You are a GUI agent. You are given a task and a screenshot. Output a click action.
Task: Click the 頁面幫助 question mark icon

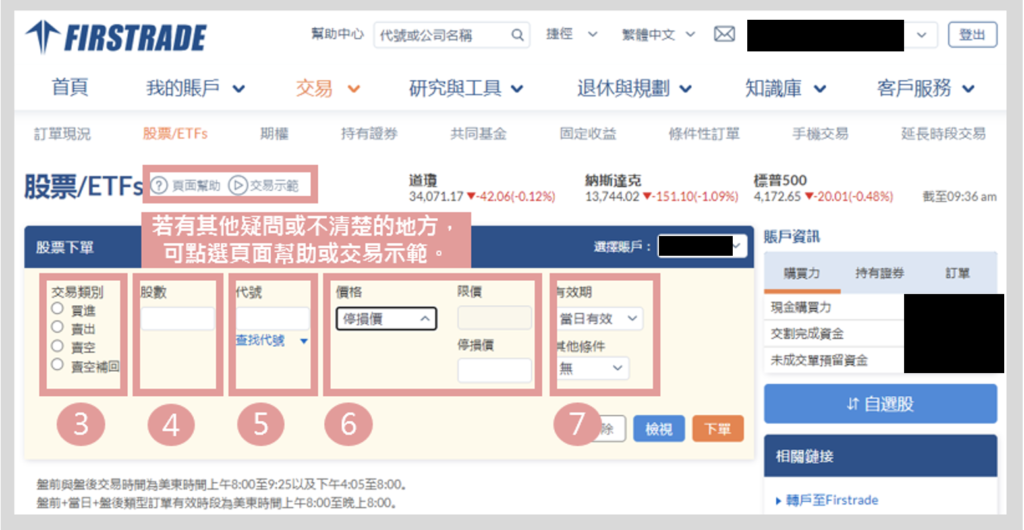pos(159,185)
